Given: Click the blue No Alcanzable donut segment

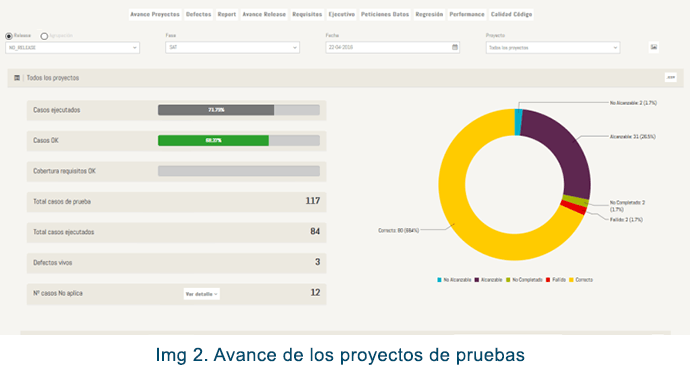Looking at the screenshot, I should click(x=518, y=122).
